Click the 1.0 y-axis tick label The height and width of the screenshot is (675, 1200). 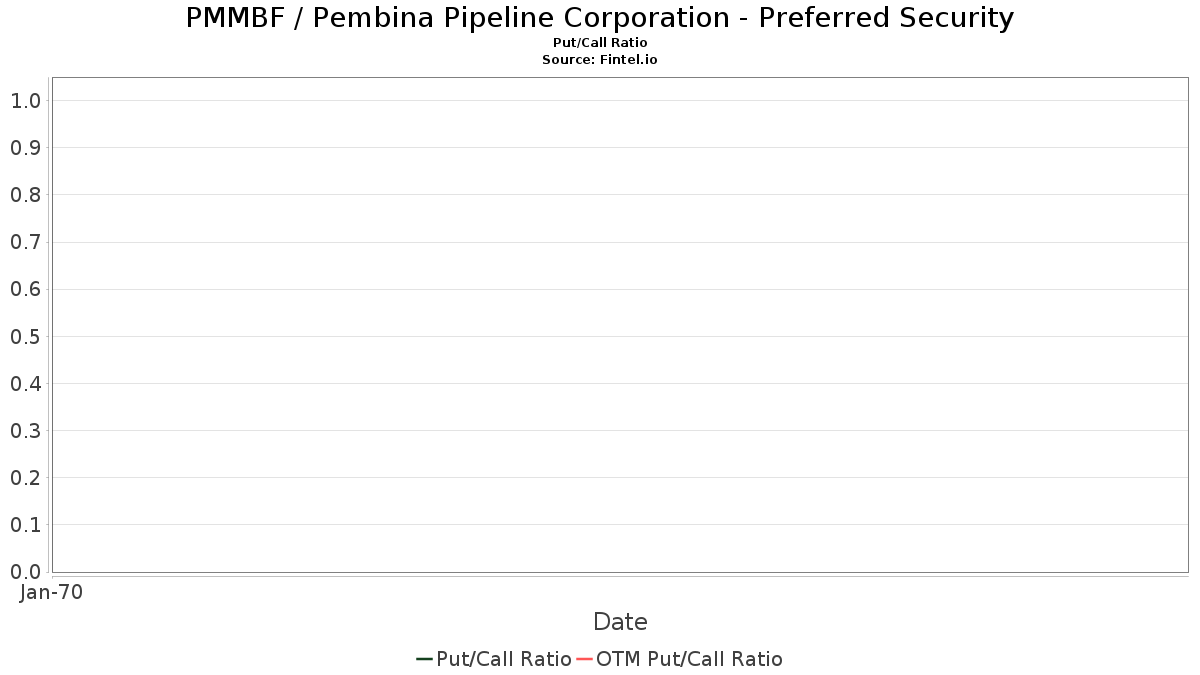coord(25,100)
